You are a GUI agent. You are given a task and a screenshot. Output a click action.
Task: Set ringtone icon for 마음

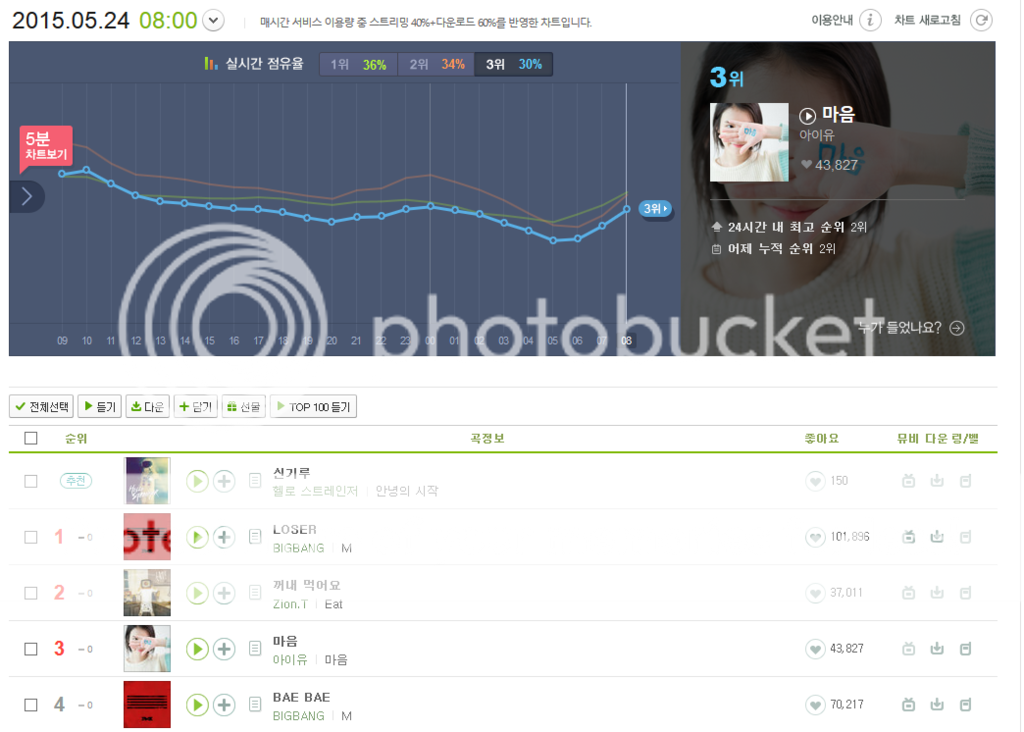coord(965,648)
